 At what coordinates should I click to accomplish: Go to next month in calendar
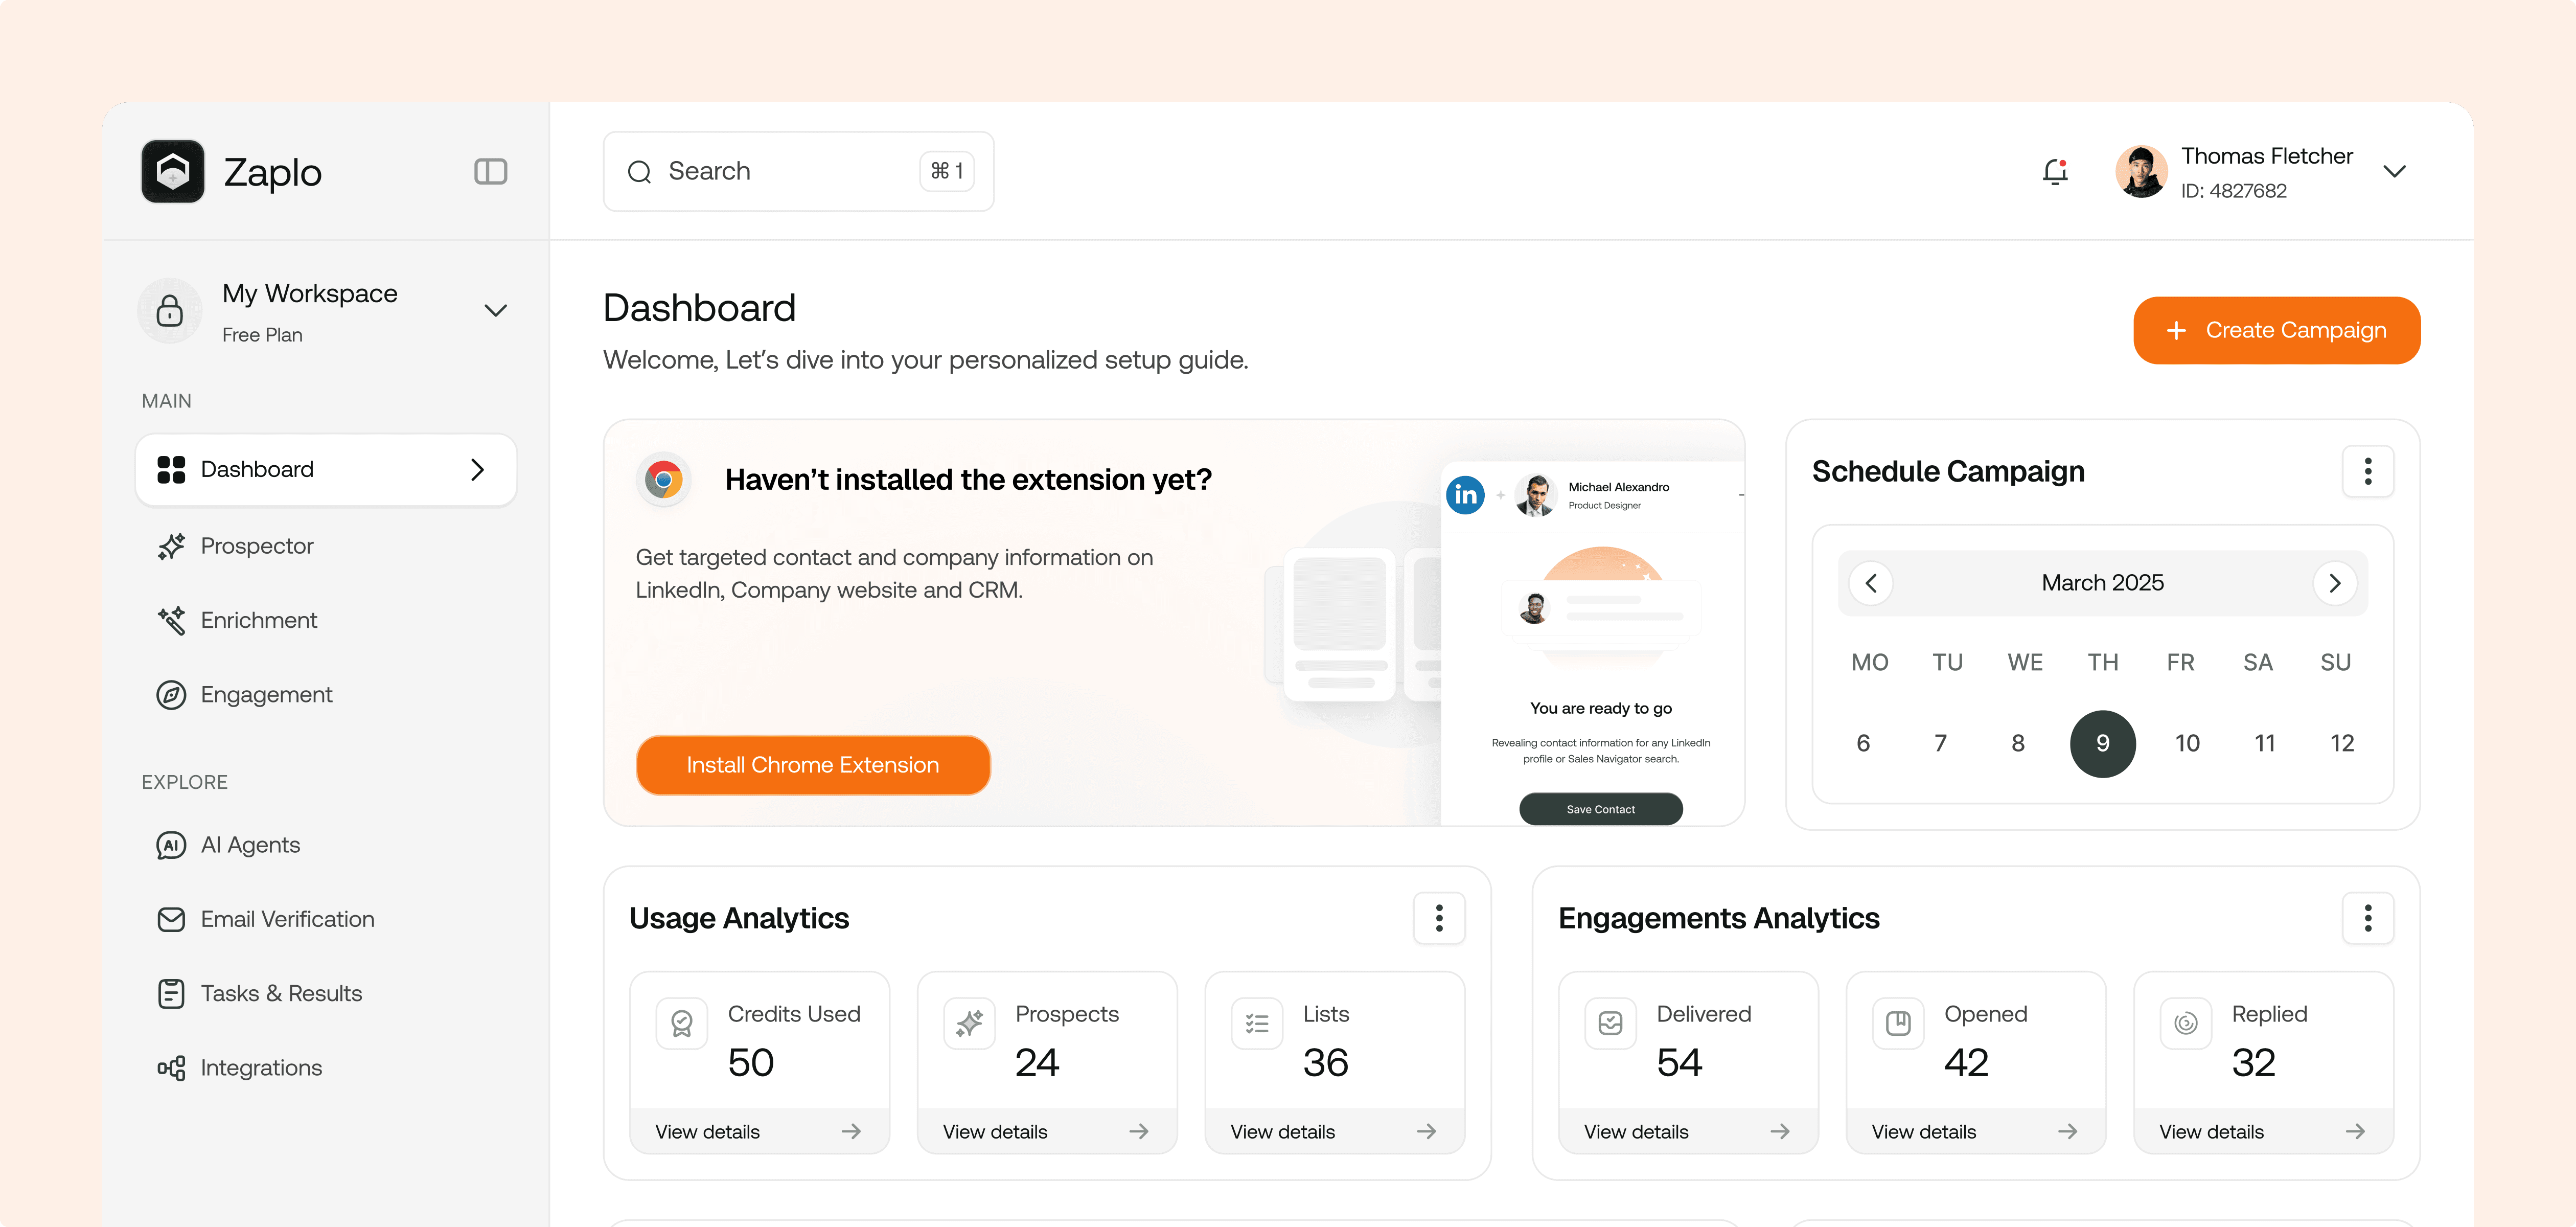[2334, 583]
